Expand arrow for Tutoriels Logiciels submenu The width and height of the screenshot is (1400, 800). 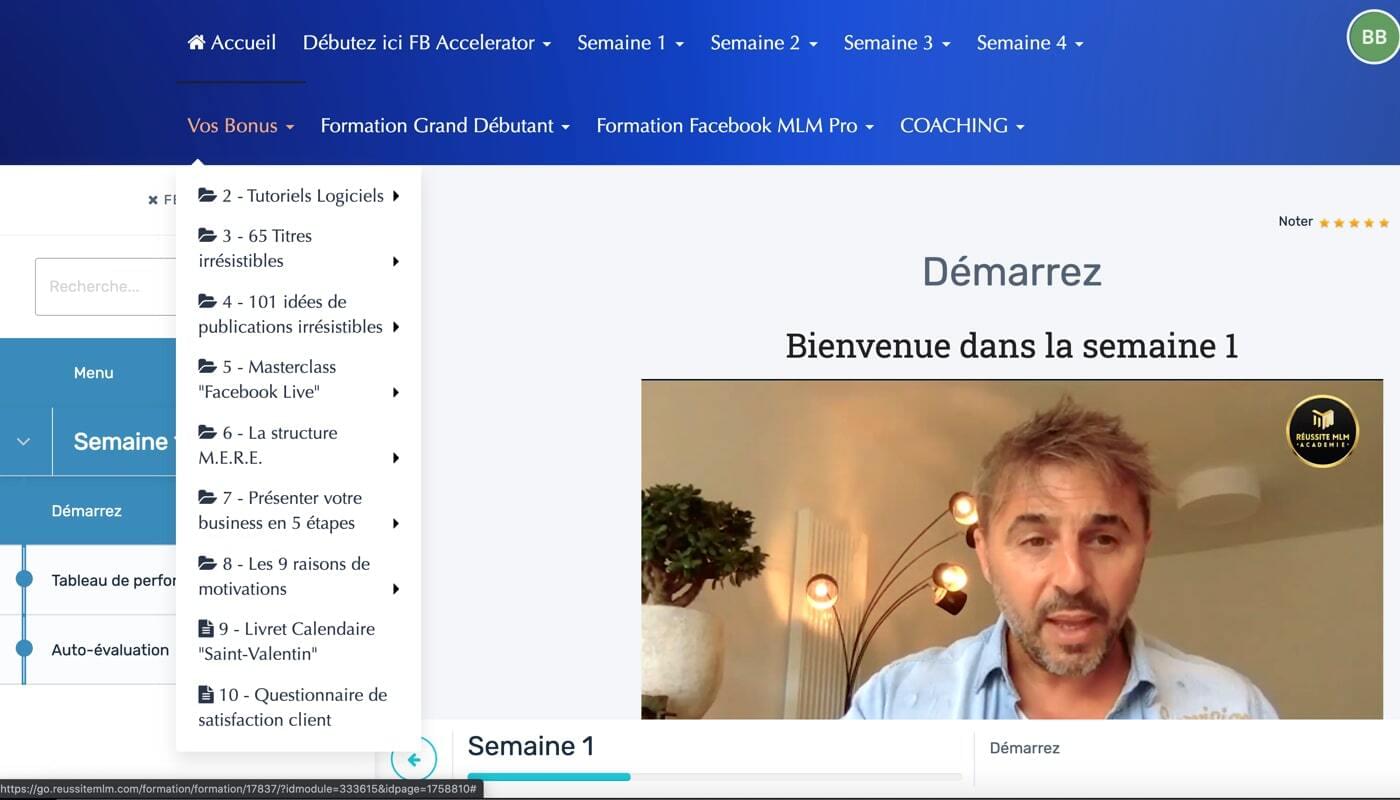(396, 196)
